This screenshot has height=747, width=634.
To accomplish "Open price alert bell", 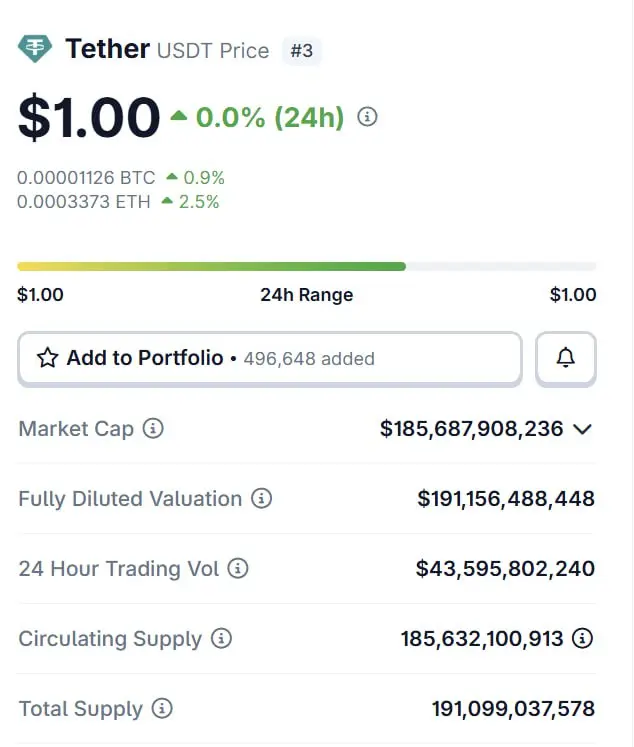I will (566, 358).
